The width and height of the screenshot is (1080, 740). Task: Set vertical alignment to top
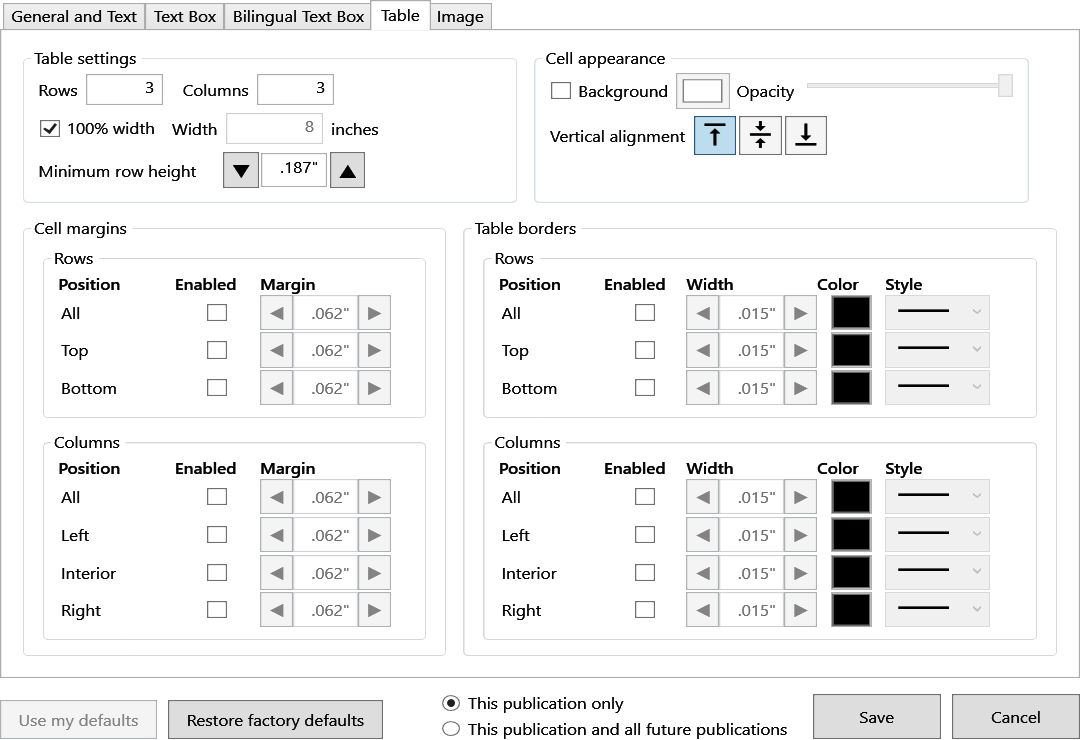(x=715, y=135)
